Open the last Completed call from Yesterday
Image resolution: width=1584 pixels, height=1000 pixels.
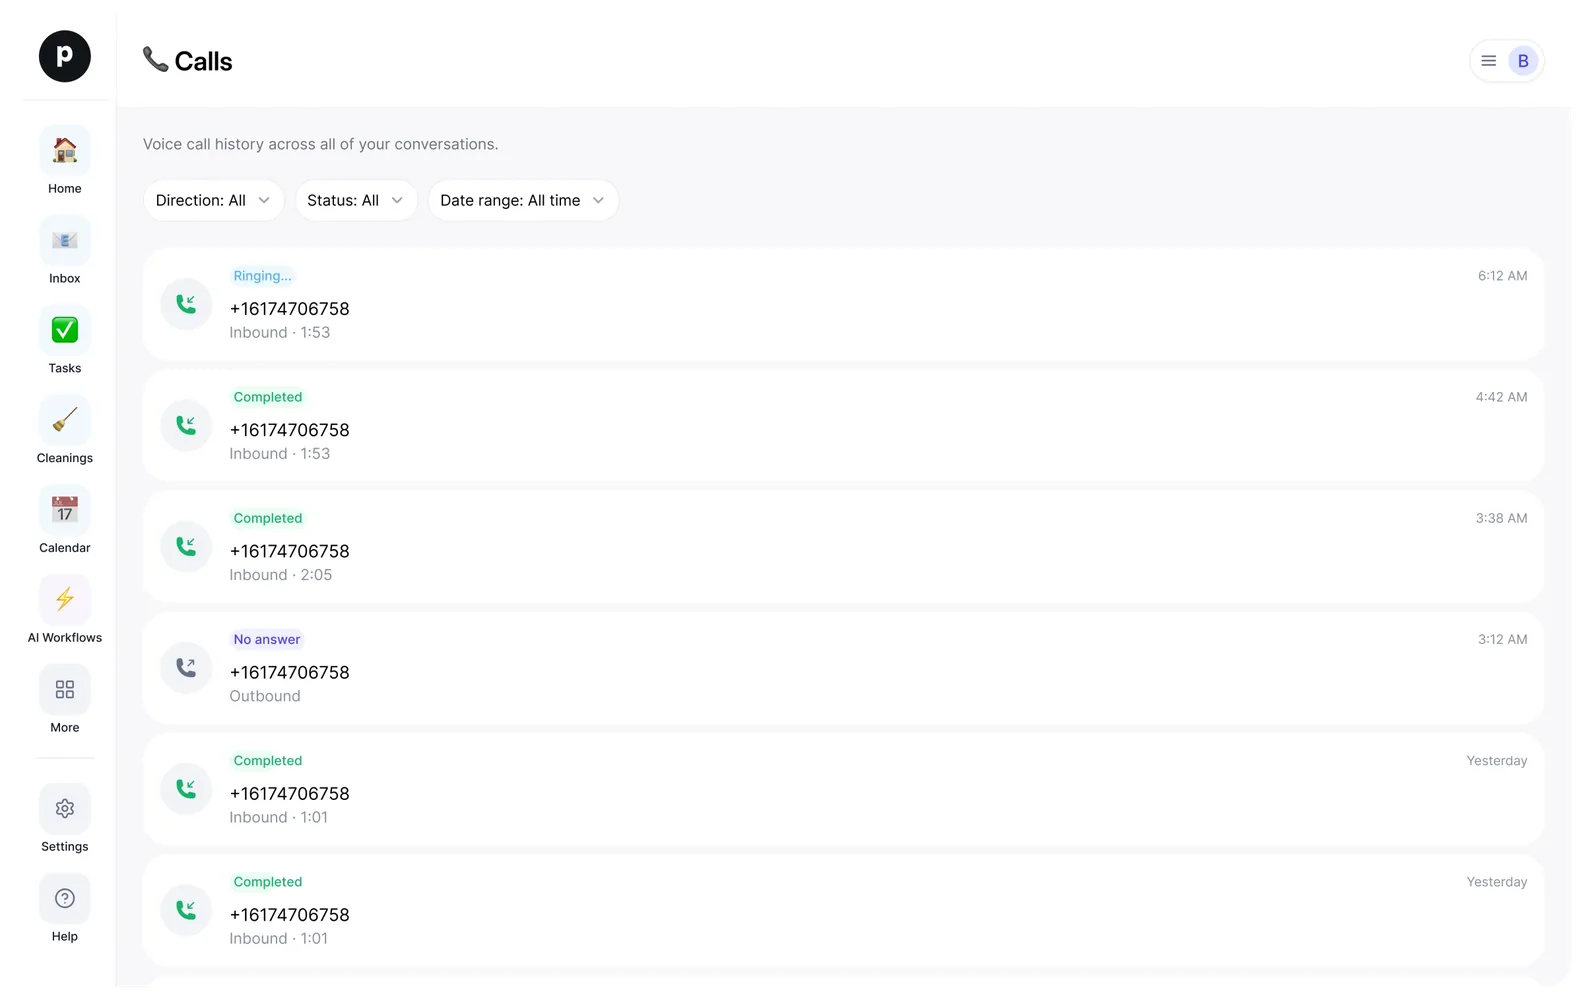click(843, 910)
